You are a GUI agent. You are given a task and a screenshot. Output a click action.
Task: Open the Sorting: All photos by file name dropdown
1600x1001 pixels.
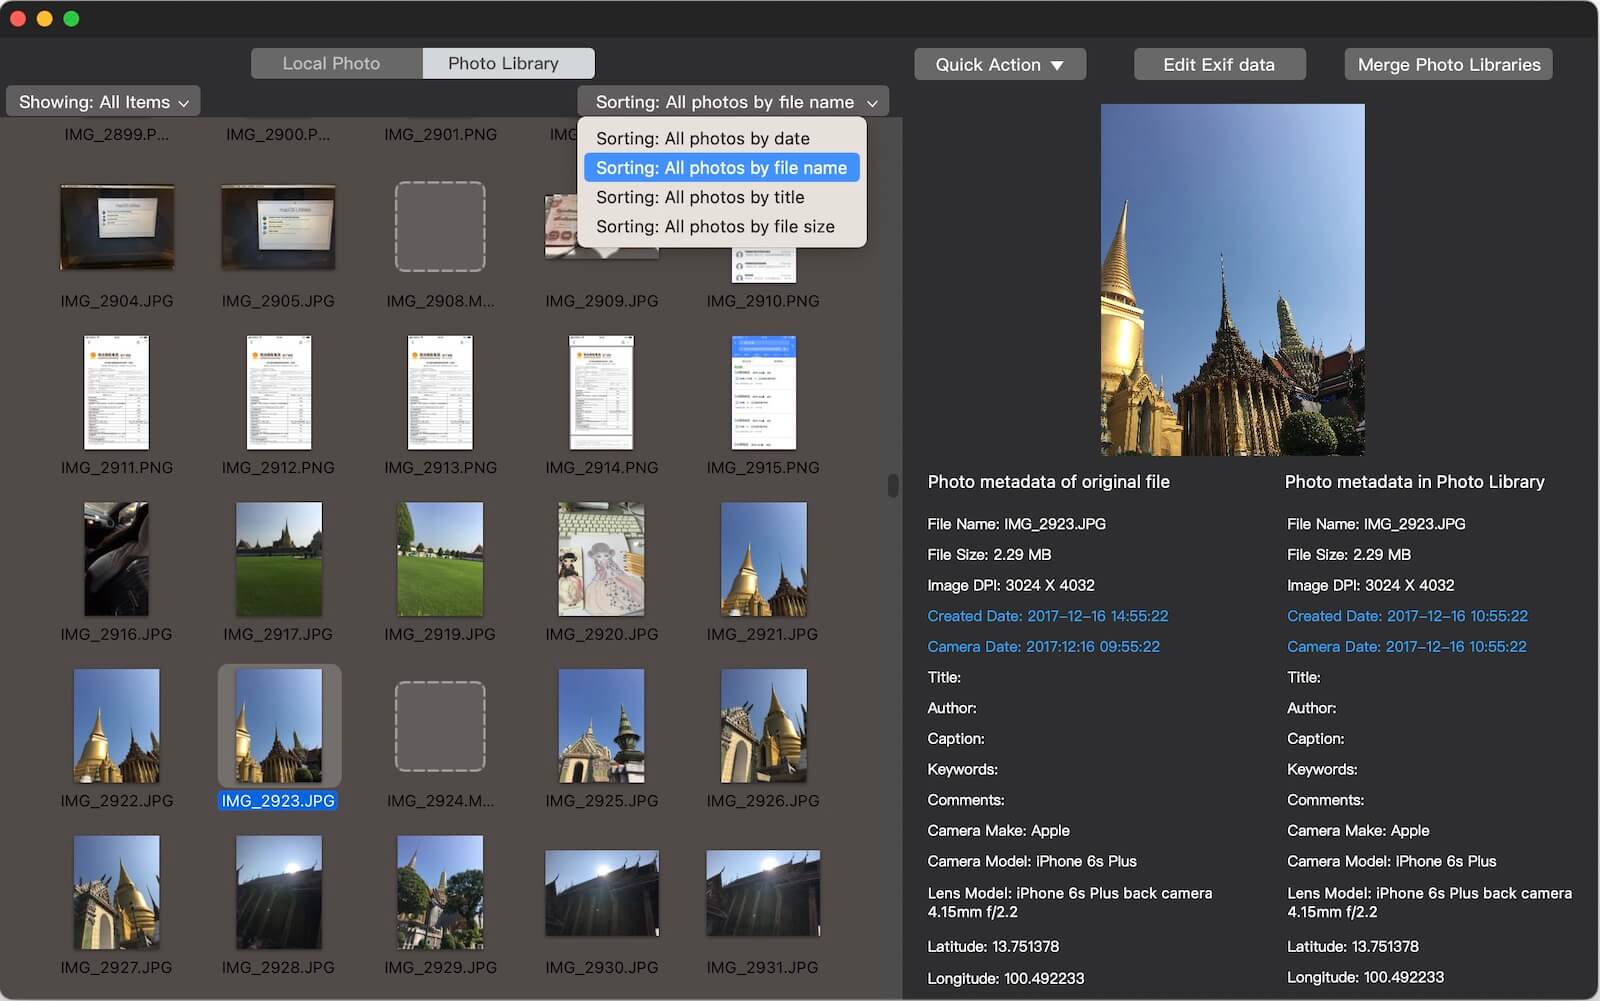733,102
